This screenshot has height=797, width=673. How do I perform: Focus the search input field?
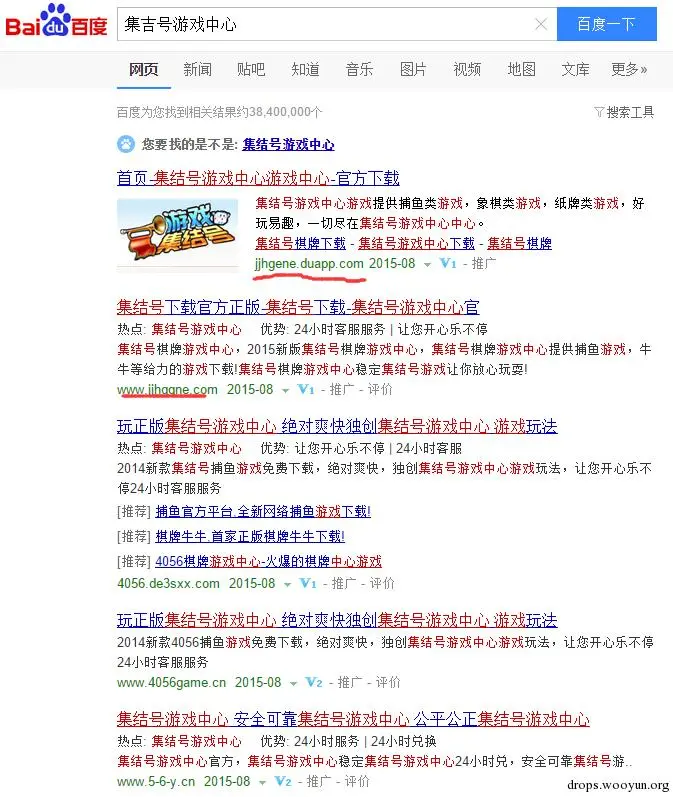tap(325, 24)
